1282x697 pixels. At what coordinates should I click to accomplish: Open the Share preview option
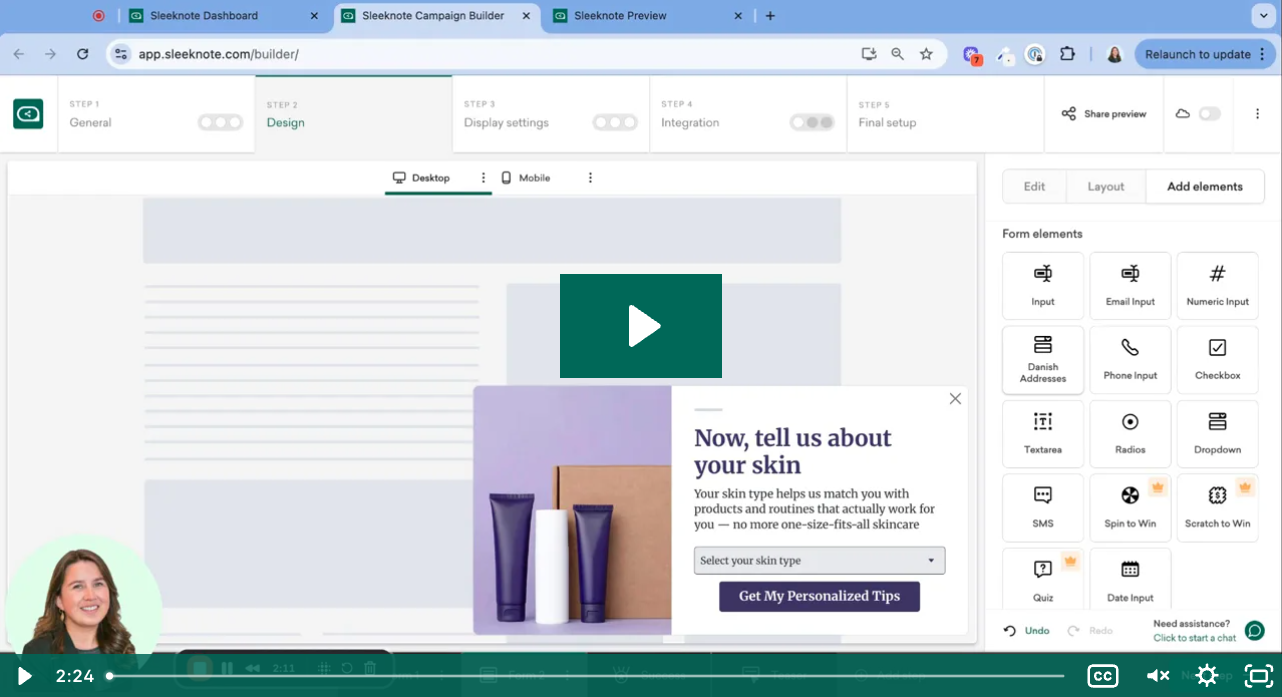point(1103,114)
